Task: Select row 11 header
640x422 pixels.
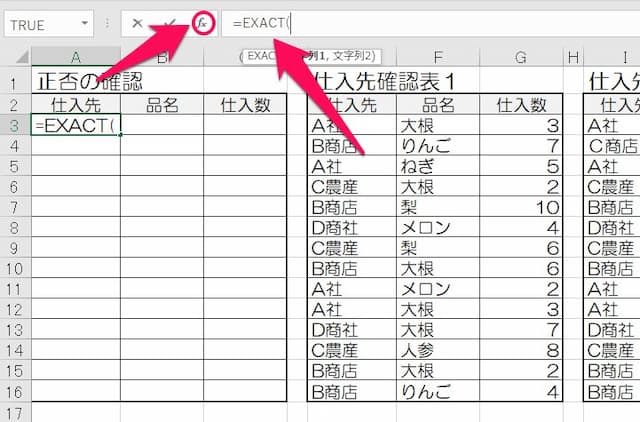Action: pyautogui.click(x=15, y=289)
